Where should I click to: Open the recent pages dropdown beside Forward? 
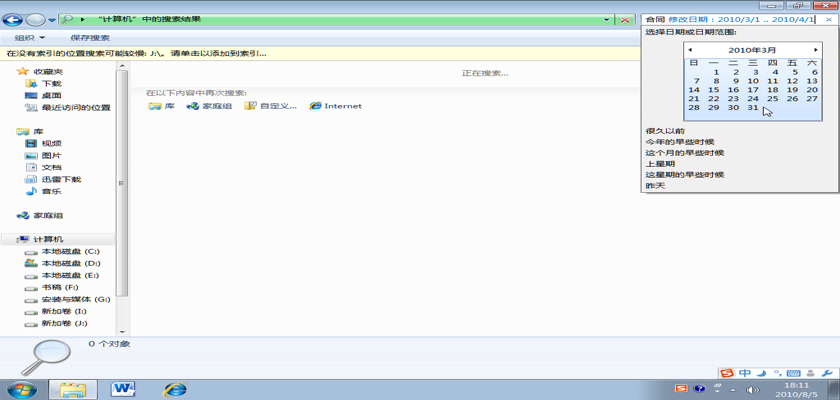click(52, 19)
